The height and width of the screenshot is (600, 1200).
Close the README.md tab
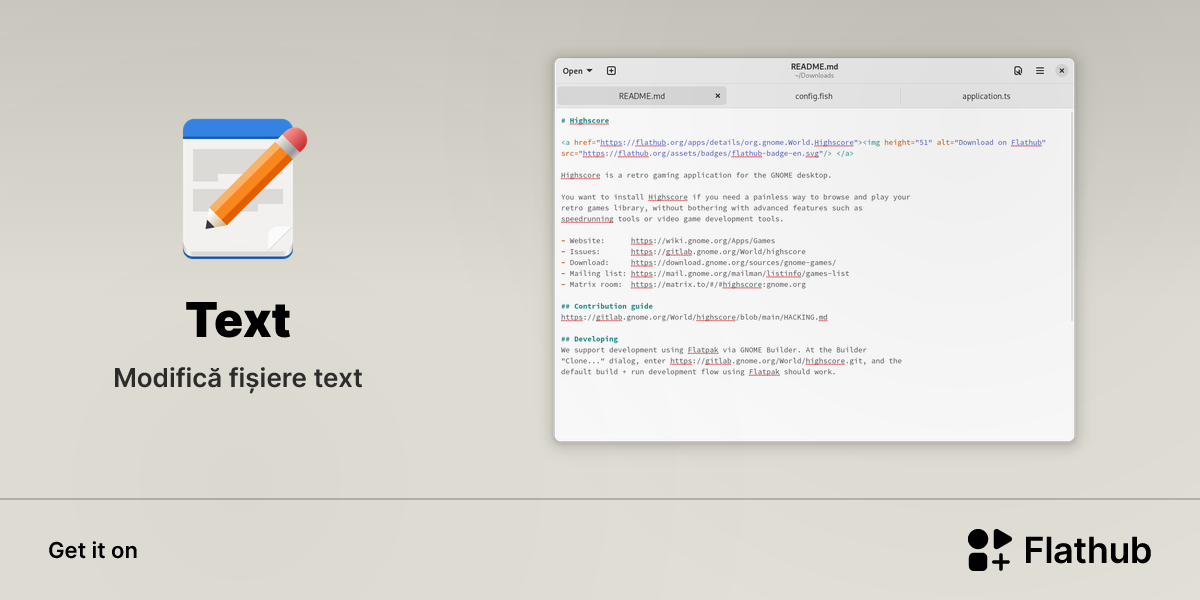coord(717,96)
